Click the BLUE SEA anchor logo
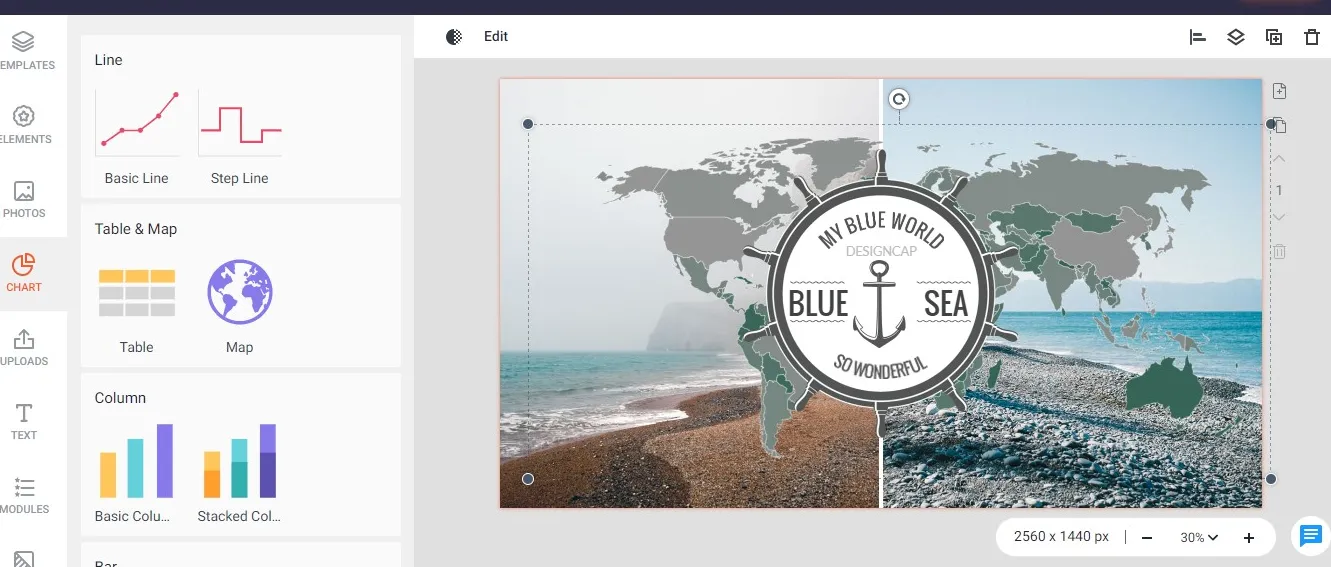1331x567 pixels. (879, 291)
